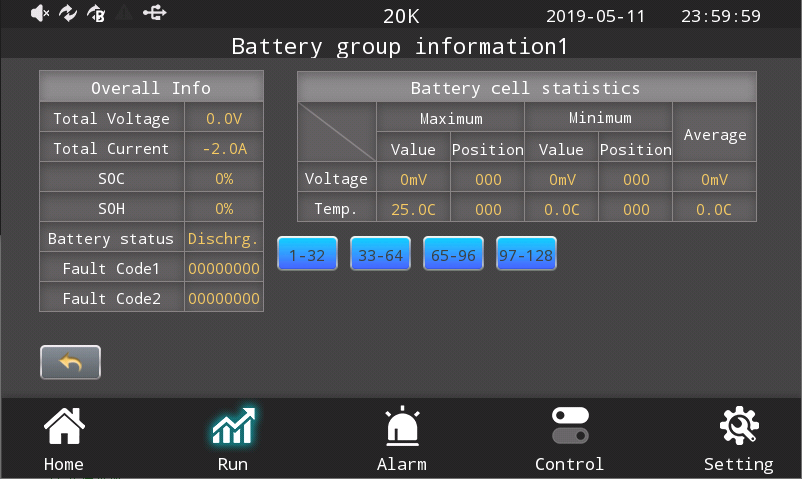Click the average voltage 0mV
The width and height of the screenshot is (802, 479).
(715, 180)
